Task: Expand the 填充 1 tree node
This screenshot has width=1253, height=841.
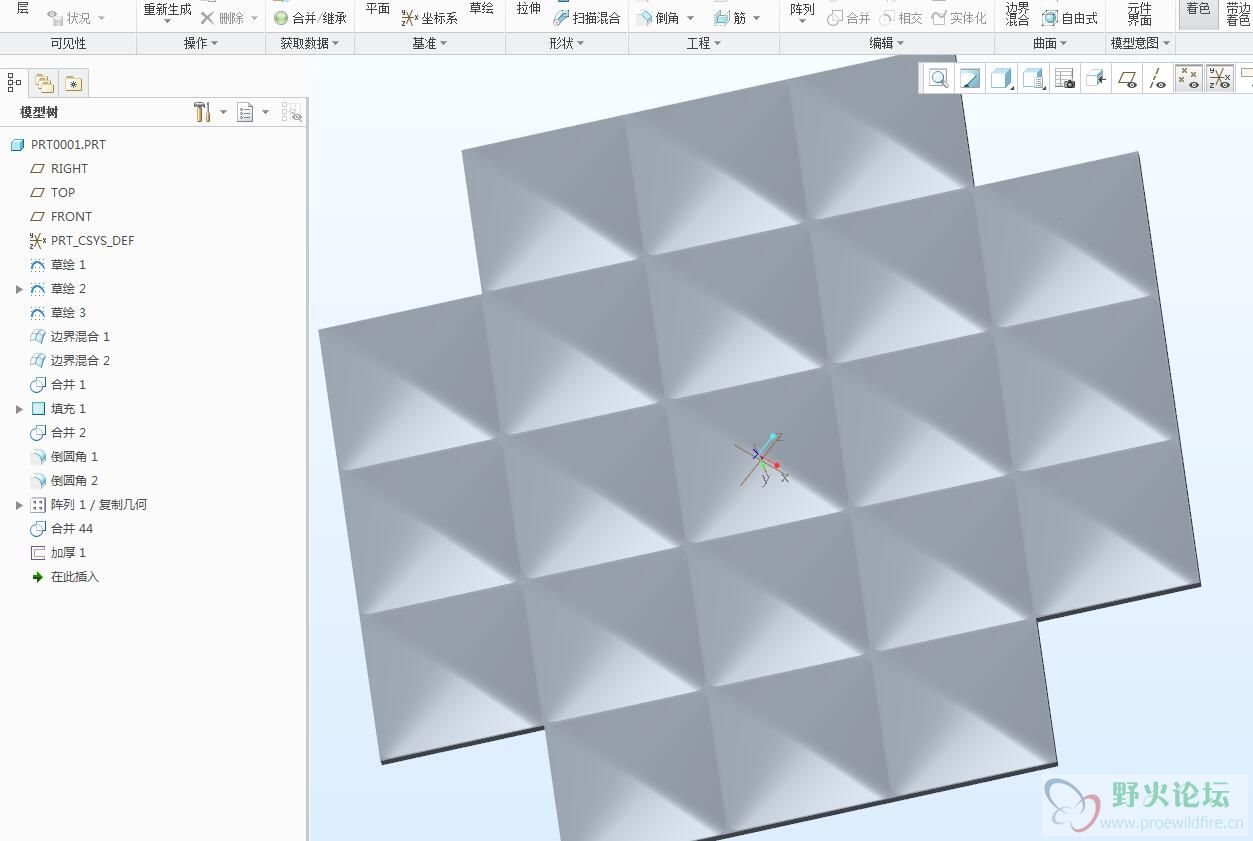Action: (19, 409)
